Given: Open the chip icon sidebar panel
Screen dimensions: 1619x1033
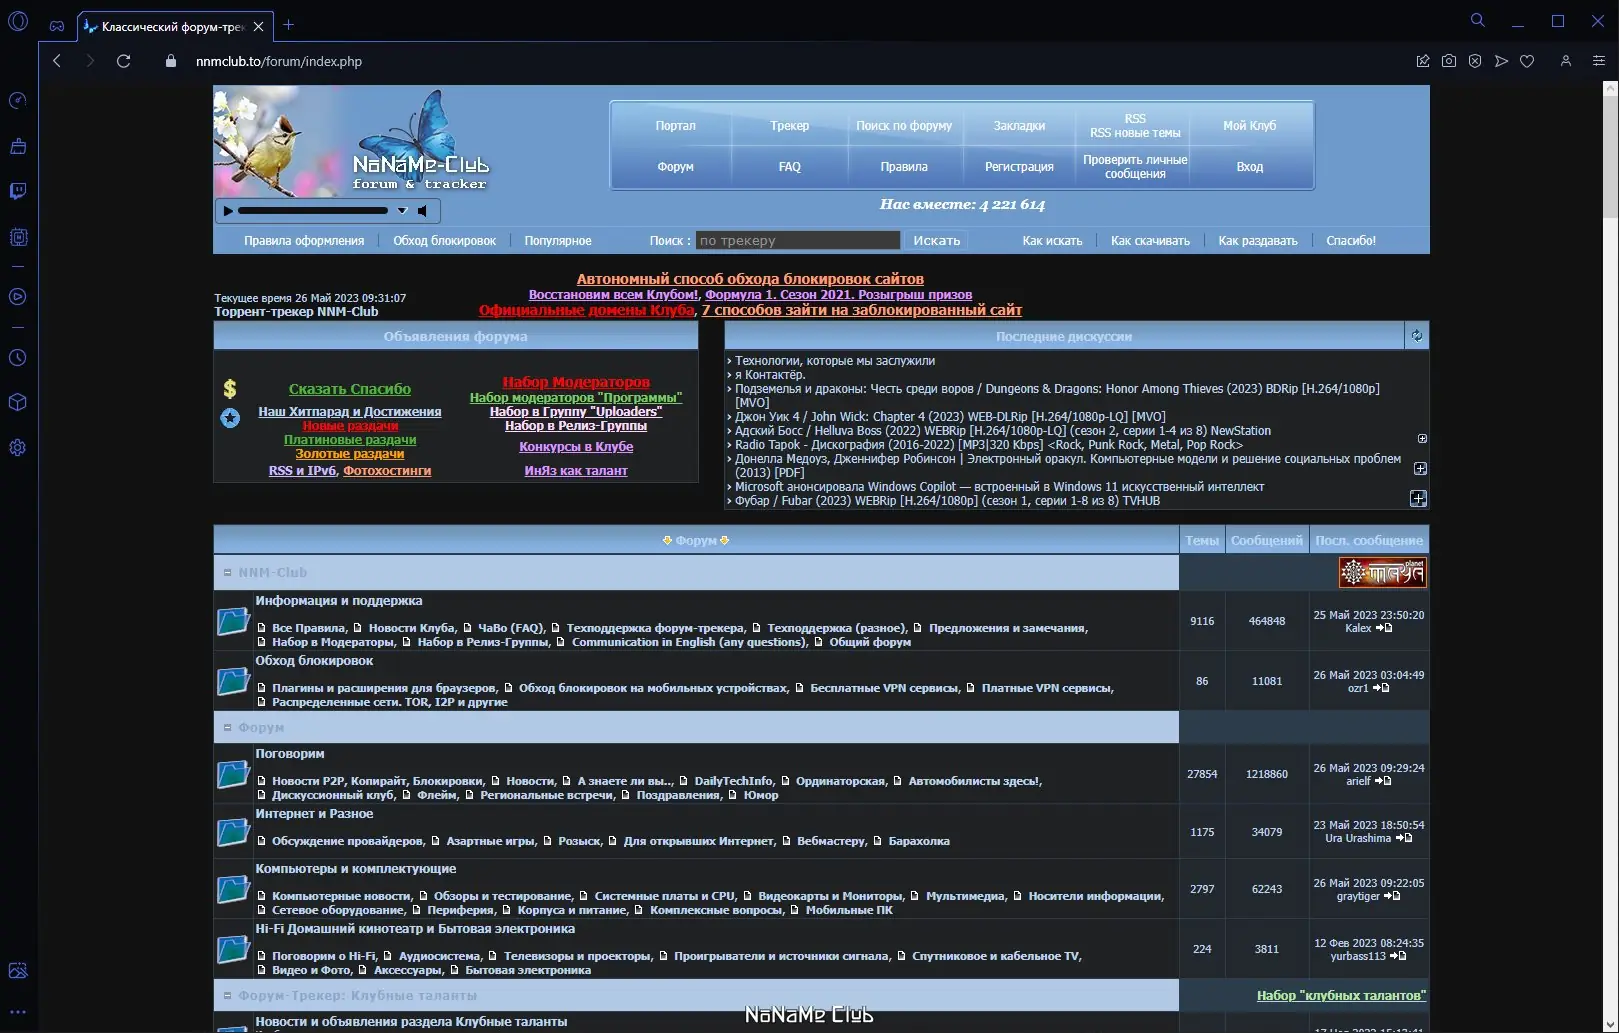Looking at the screenshot, I should tap(18, 237).
